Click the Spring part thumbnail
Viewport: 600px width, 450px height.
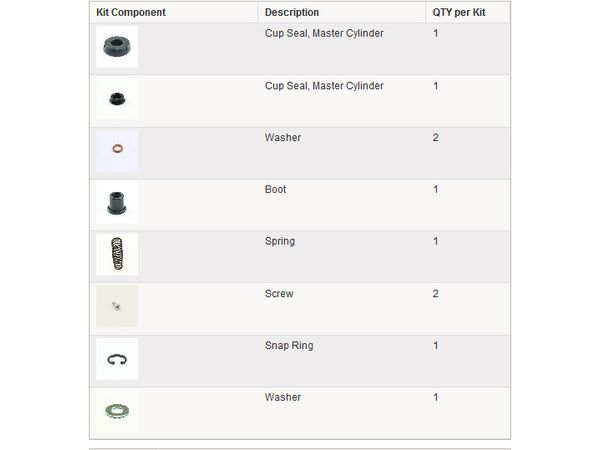pyautogui.click(x=117, y=254)
